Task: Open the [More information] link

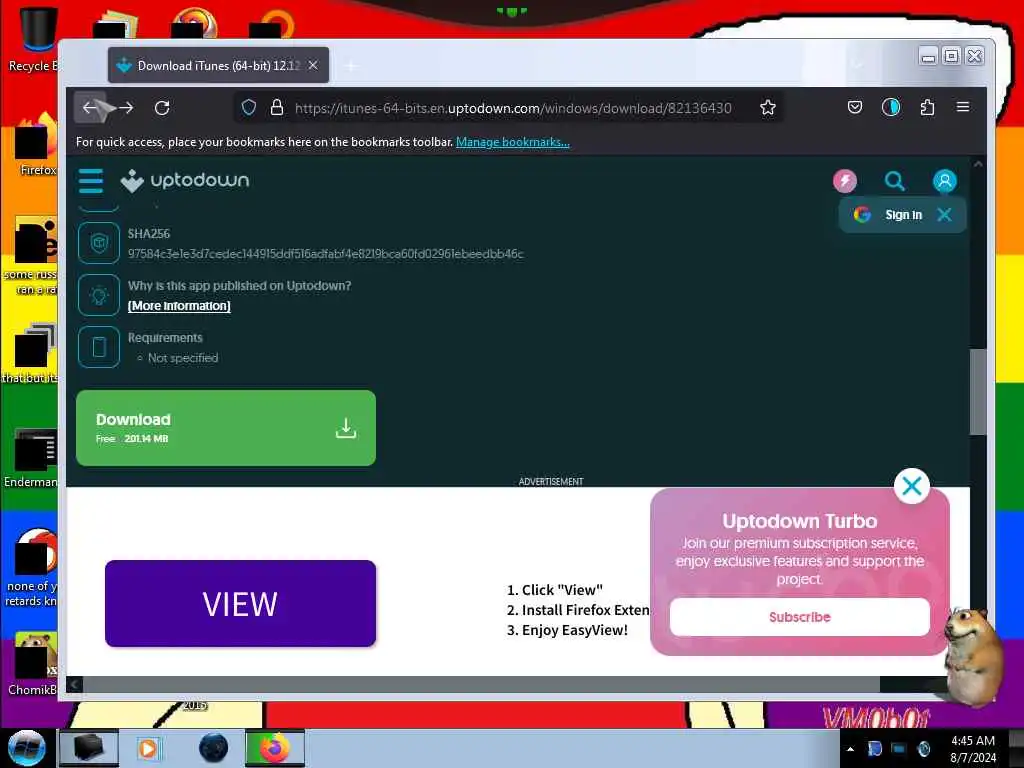Action: click(179, 306)
